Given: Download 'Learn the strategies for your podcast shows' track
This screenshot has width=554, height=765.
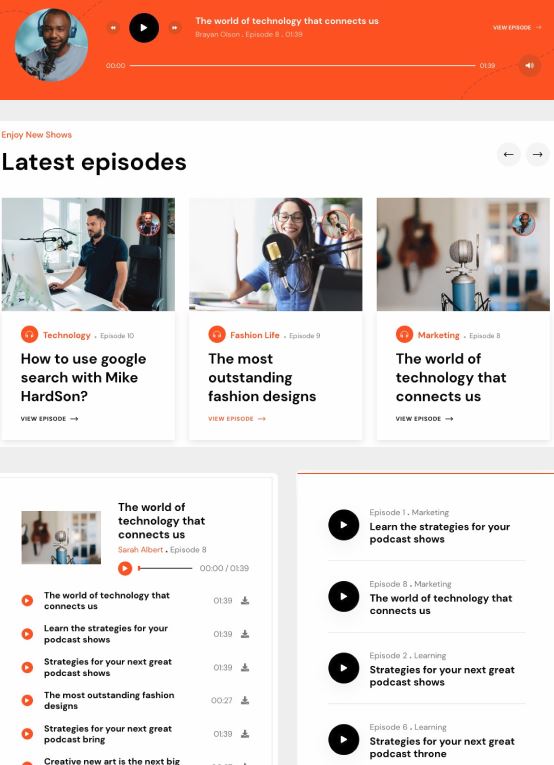Looking at the screenshot, I should point(245,634).
